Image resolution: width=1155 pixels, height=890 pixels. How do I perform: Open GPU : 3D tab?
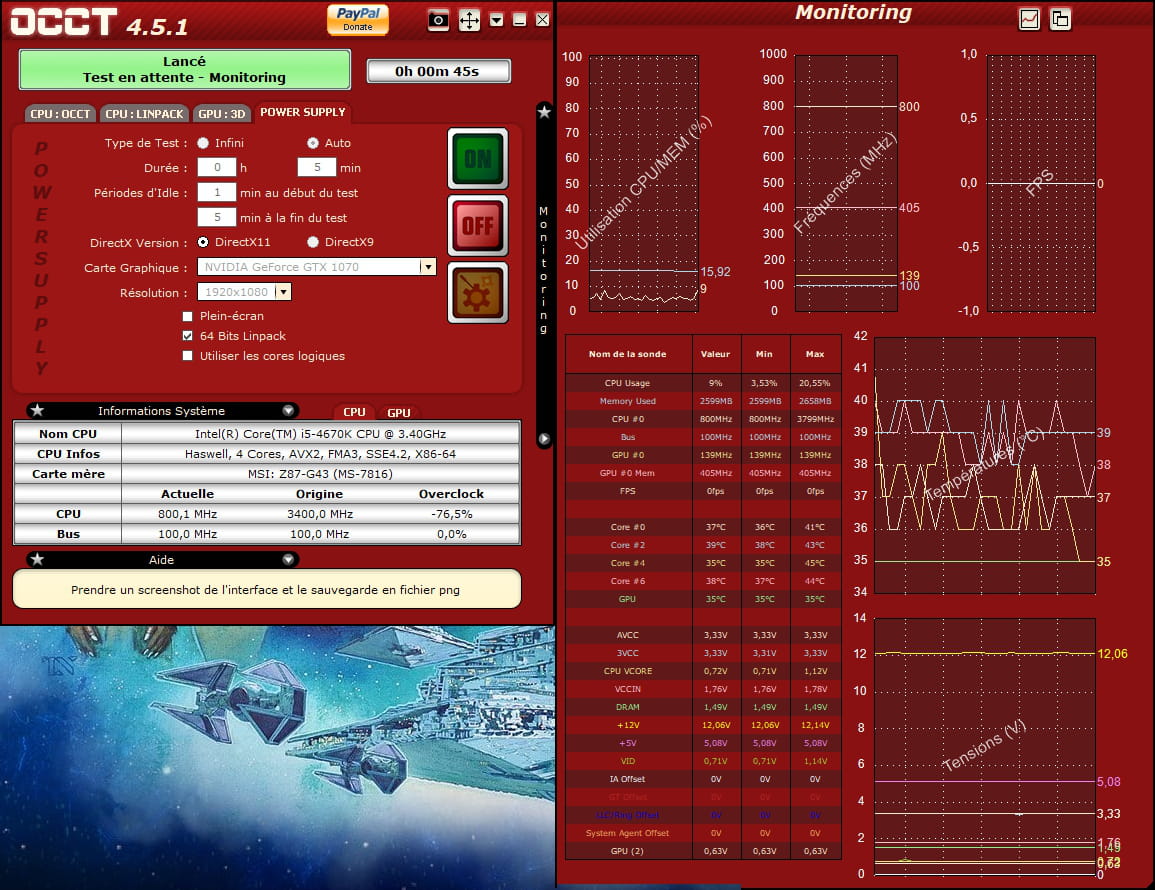[x=222, y=114]
